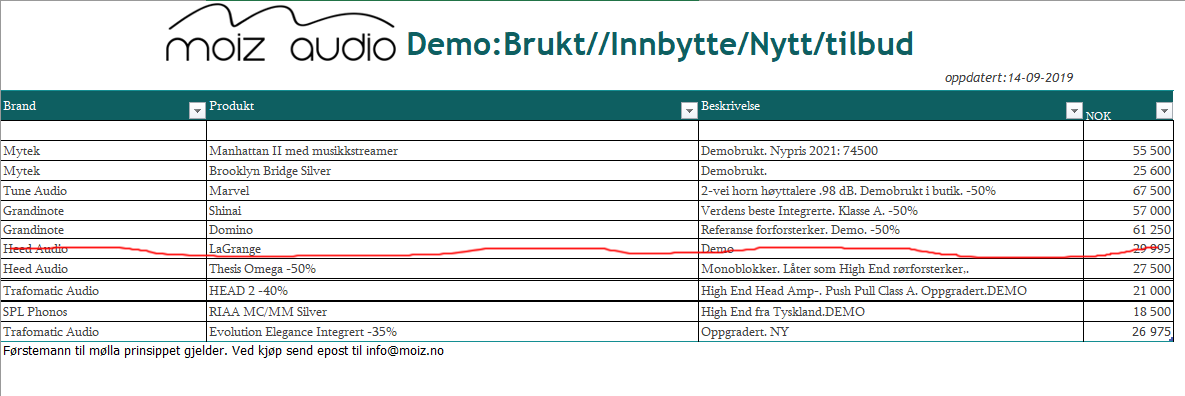Select Manhattan II med musikkstreamer cell
Viewport: 1185px width, 396px height.
tap(452, 151)
